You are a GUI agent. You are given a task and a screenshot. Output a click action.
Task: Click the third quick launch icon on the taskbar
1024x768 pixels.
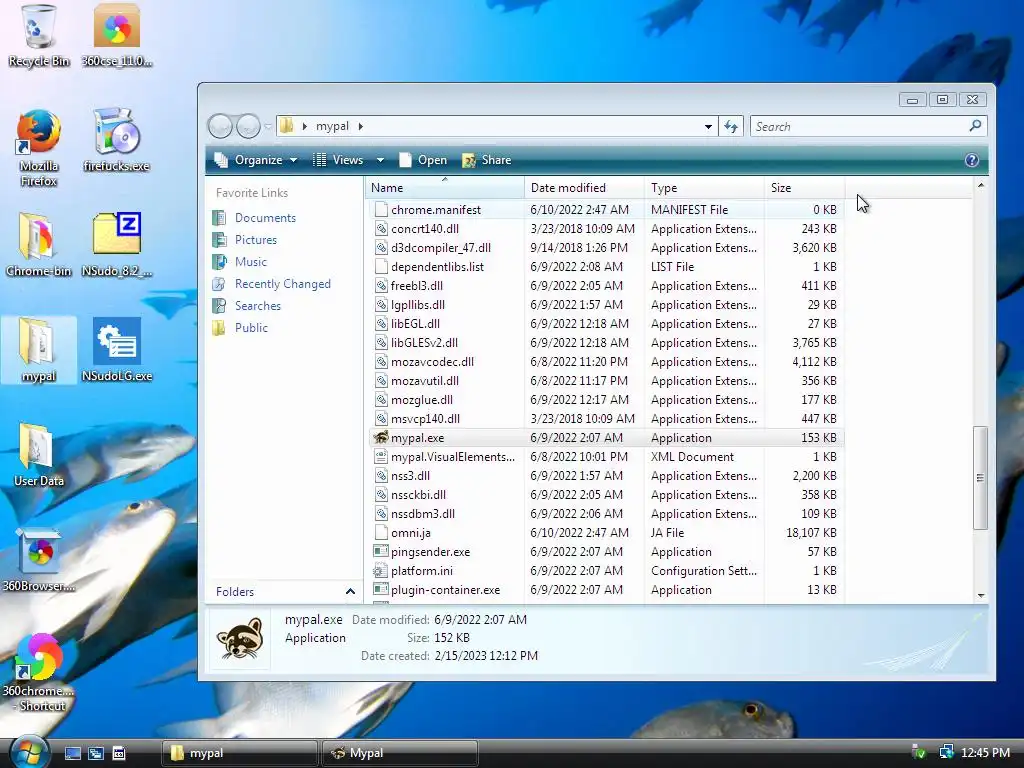(x=118, y=753)
